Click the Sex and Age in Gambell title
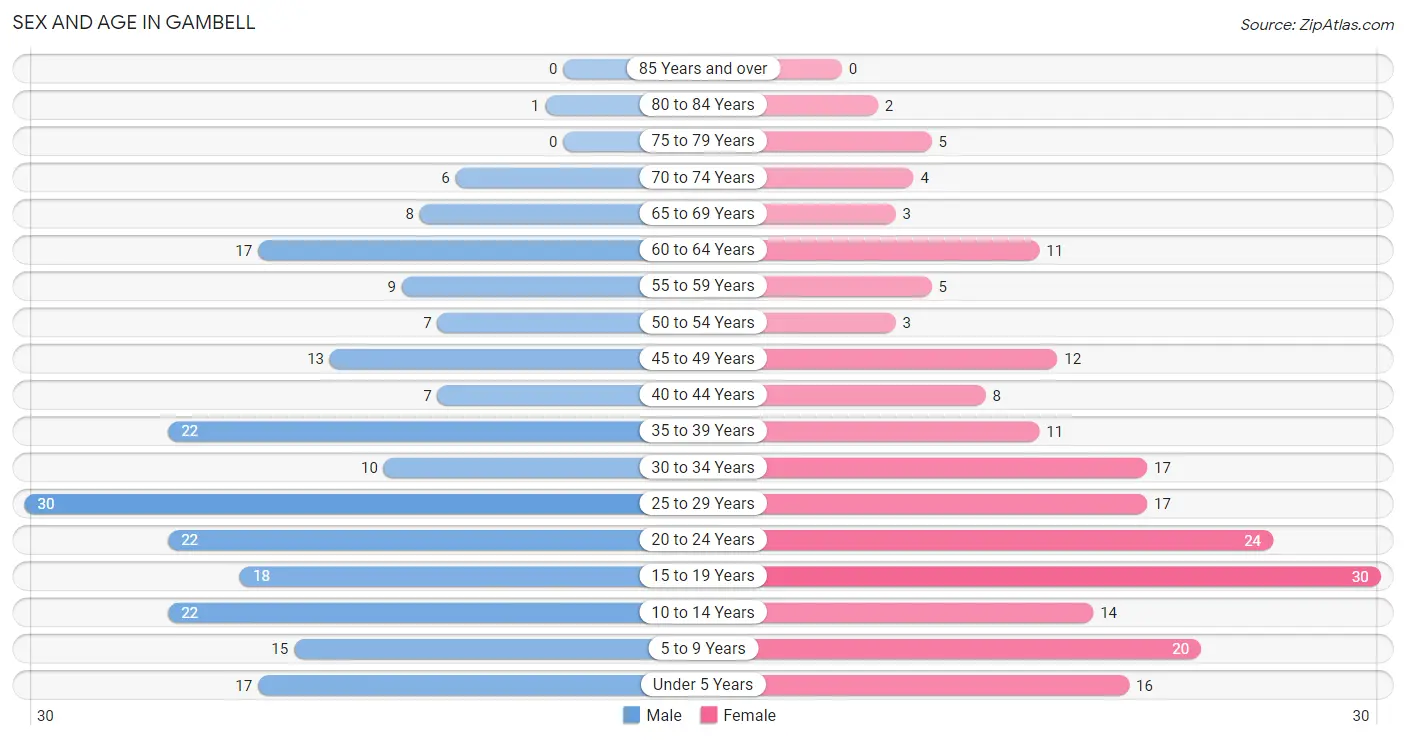The width and height of the screenshot is (1406, 740). click(x=134, y=22)
